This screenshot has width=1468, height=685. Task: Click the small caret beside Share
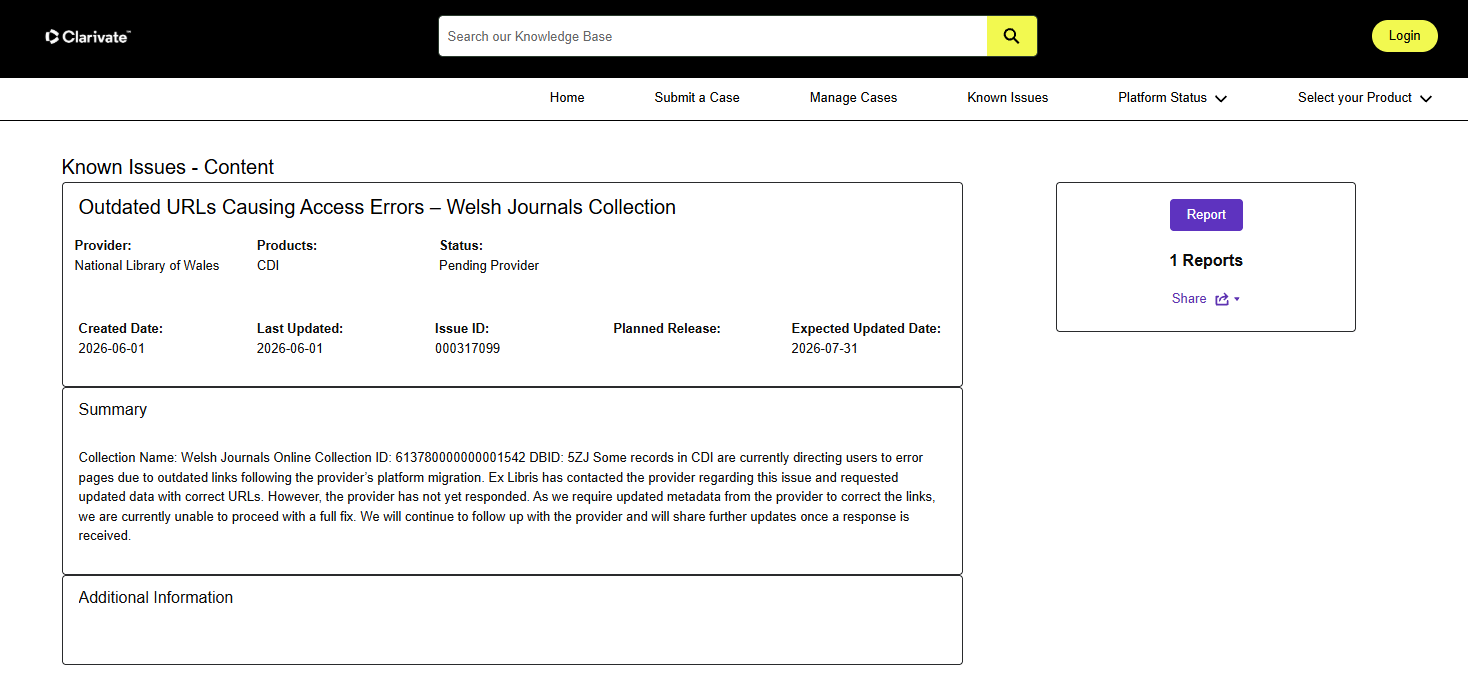(x=1237, y=300)
